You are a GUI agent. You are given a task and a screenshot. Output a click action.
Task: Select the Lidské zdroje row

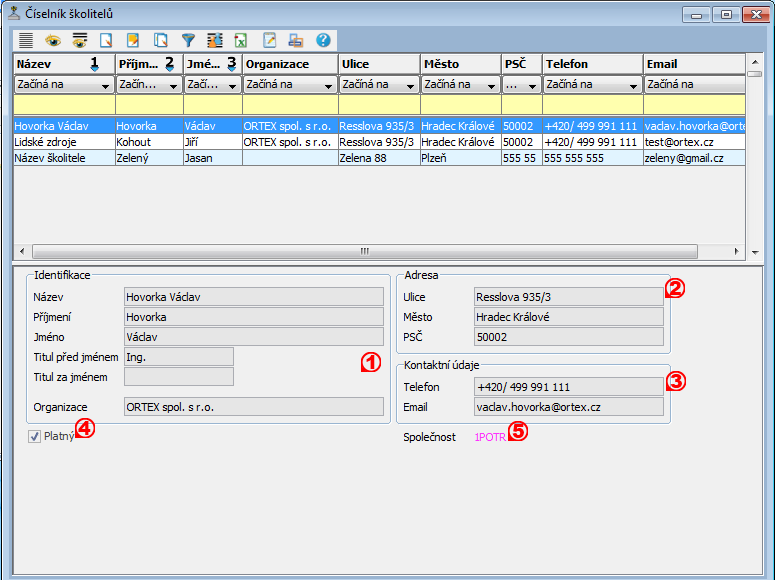(63, 142)
